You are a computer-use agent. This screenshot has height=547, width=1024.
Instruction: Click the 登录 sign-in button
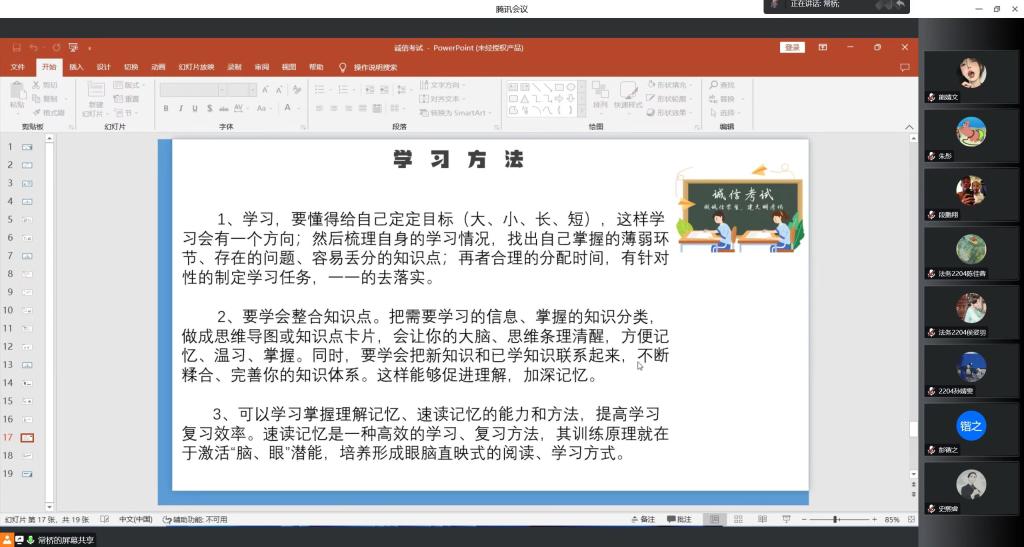pos(792,47)
